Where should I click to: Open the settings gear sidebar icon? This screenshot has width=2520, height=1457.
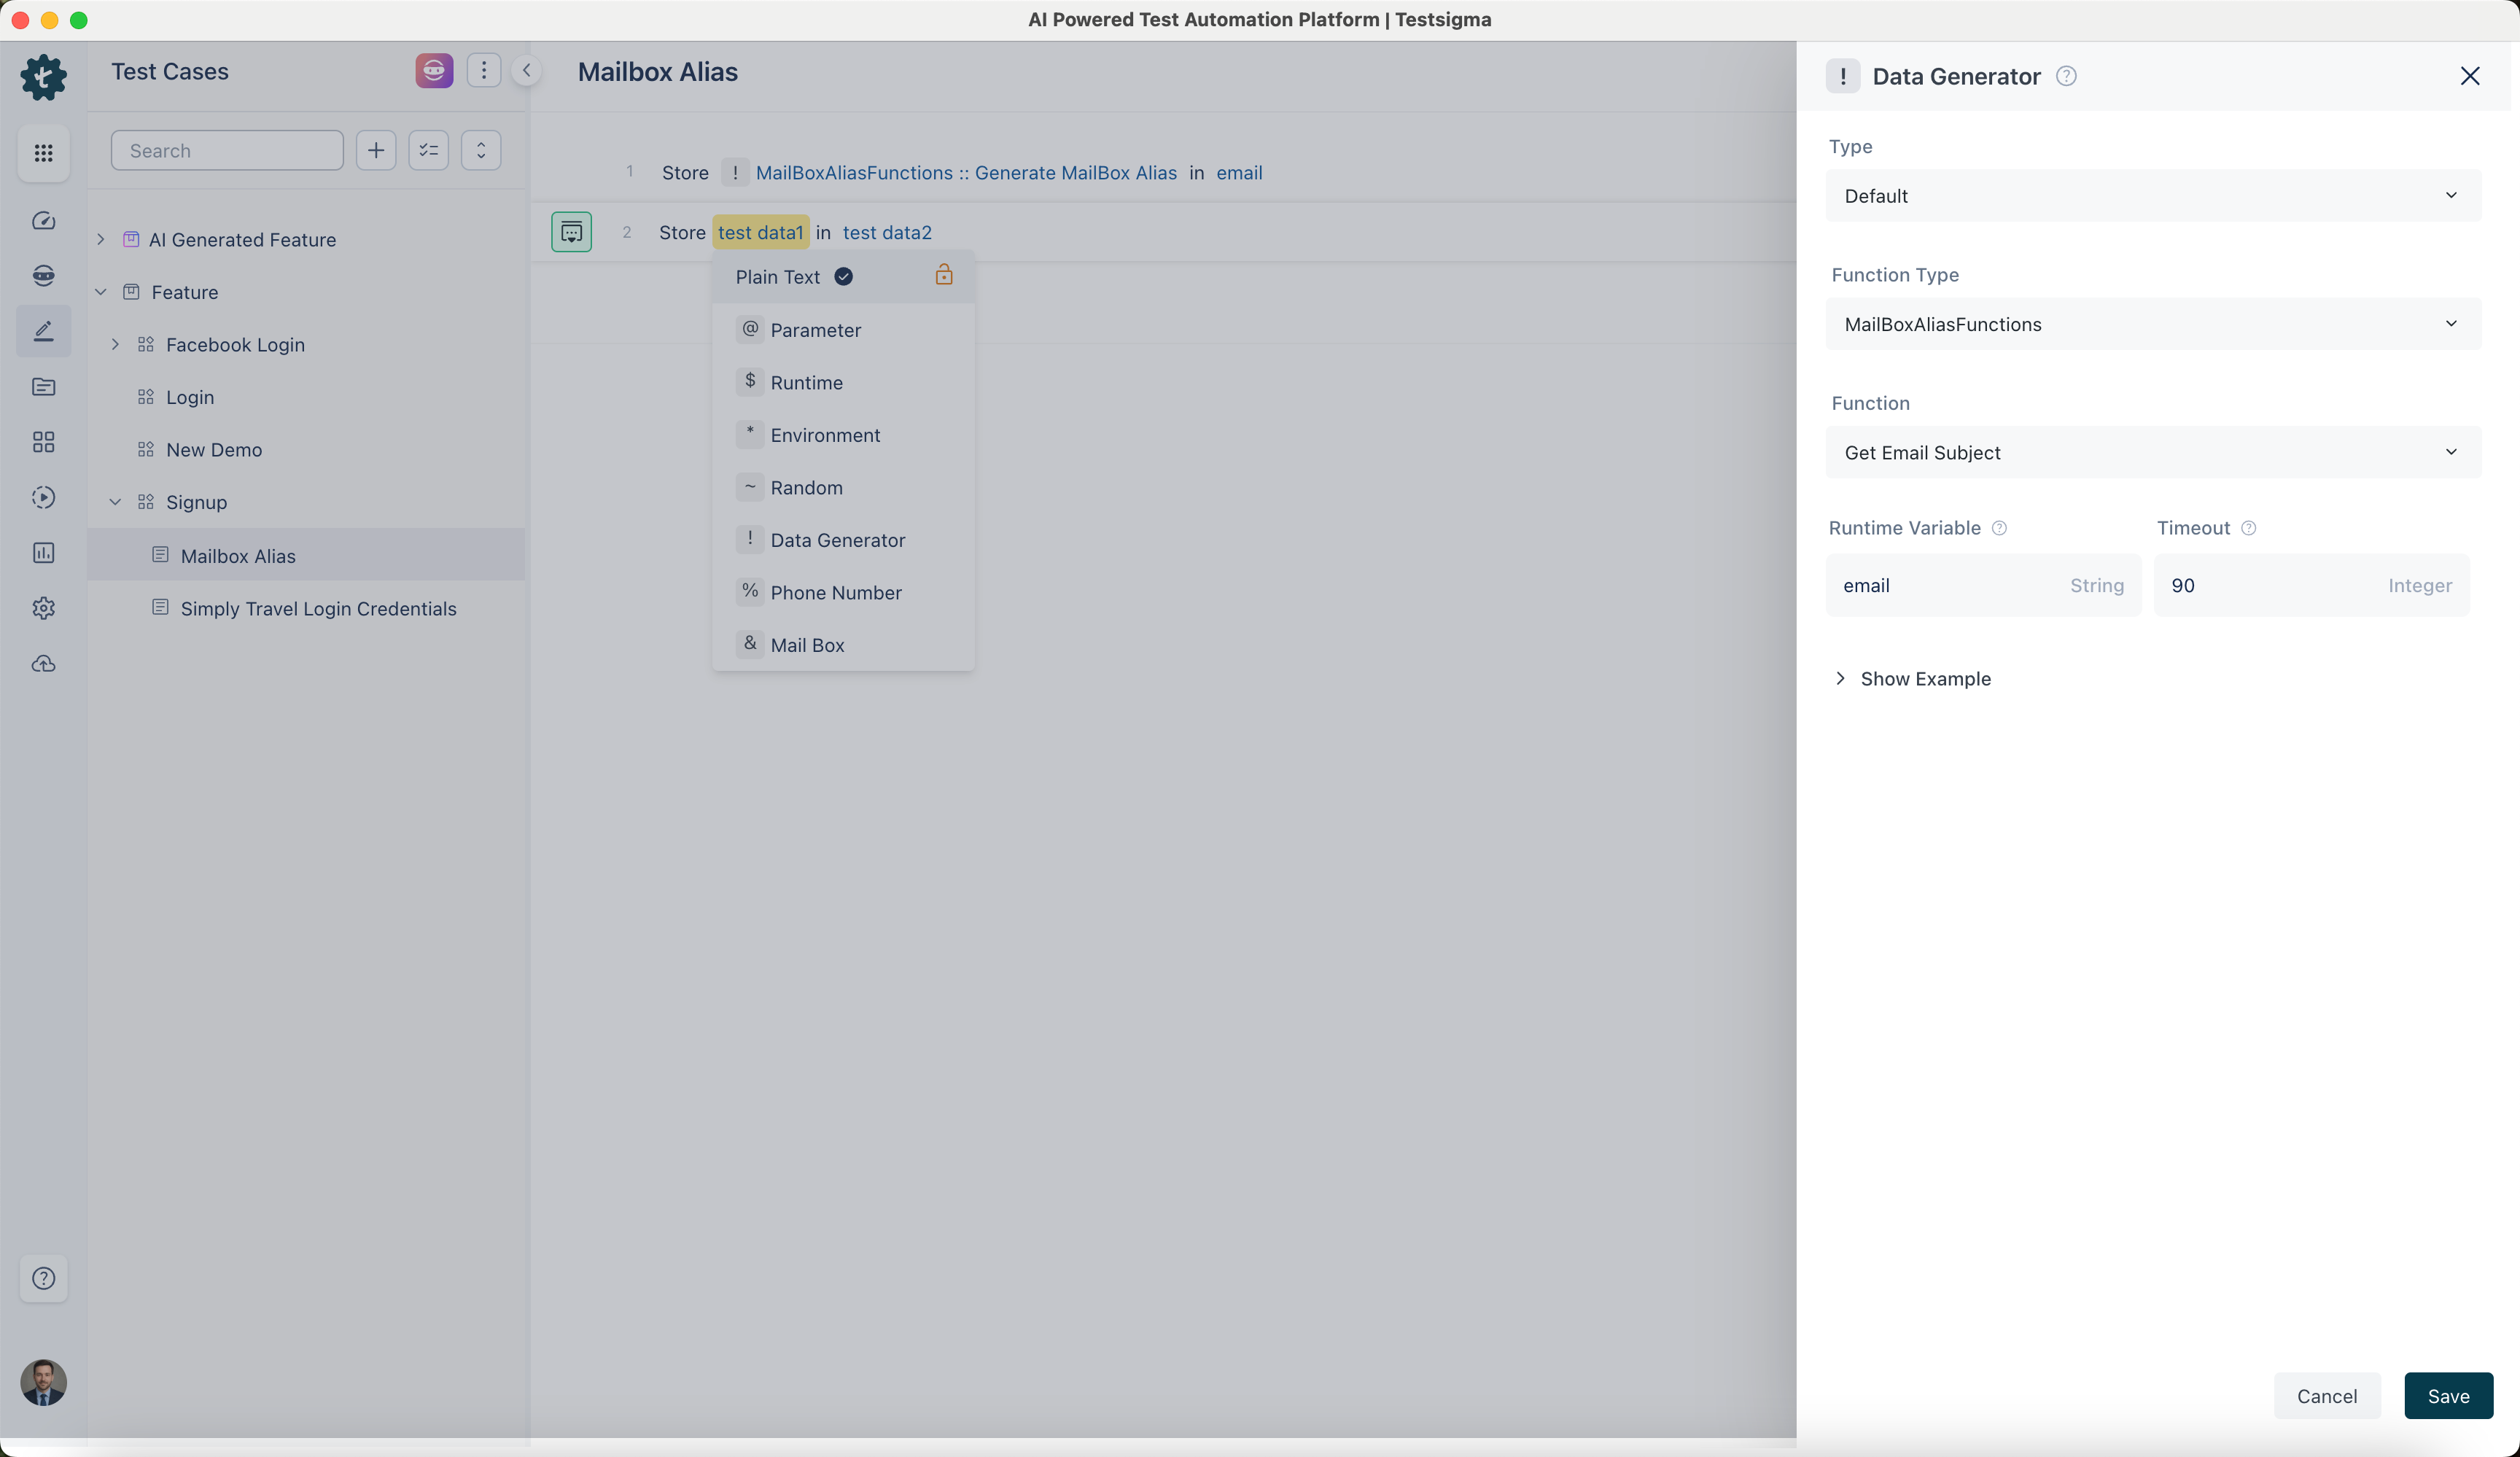[43, 608]
